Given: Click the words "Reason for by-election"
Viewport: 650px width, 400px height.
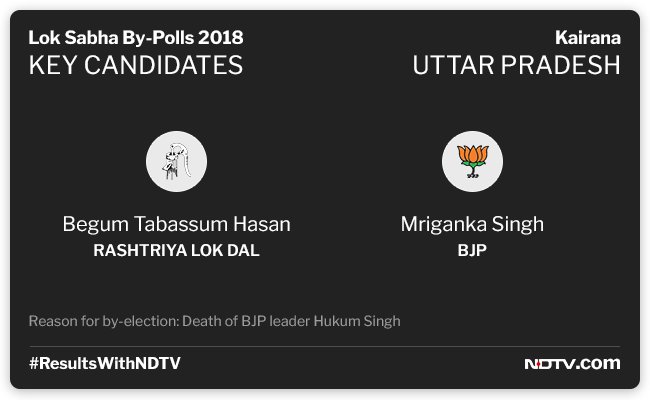Looking at the screenshot, I should point(103,321).
